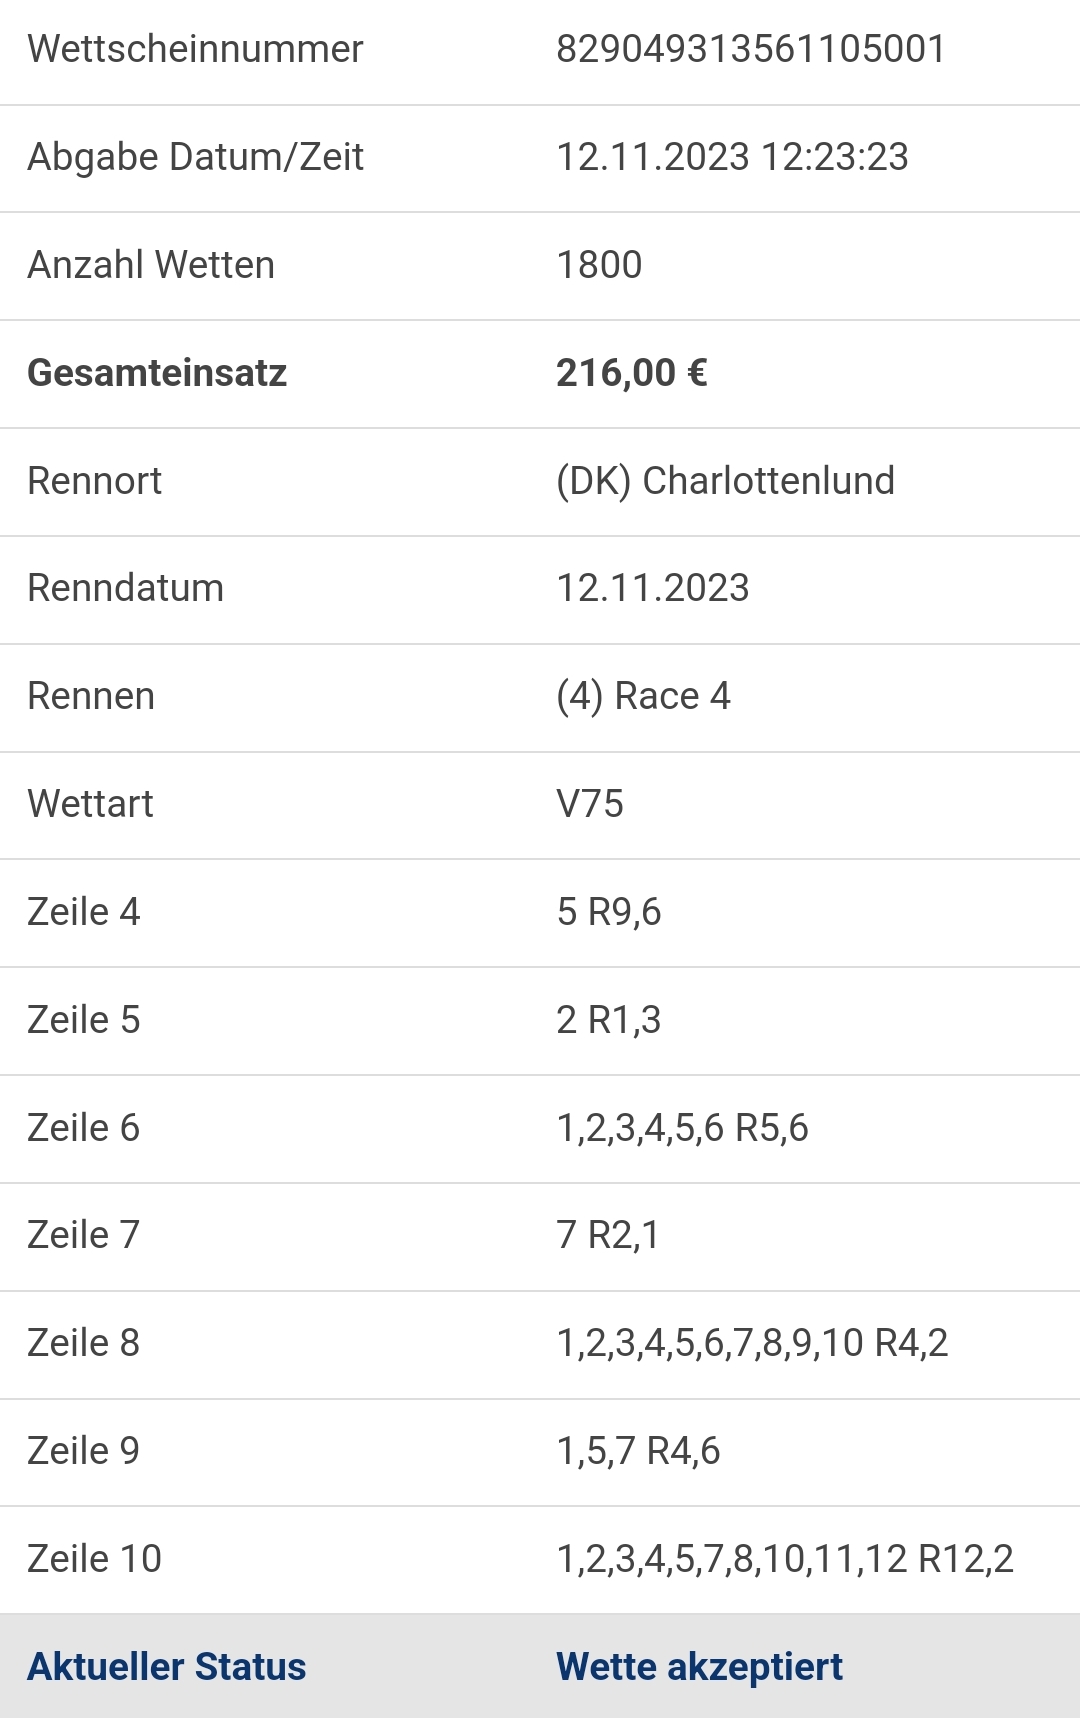
Task: Select the Zeile 10 row with R12,2
Action: (x=540, y=1560)
